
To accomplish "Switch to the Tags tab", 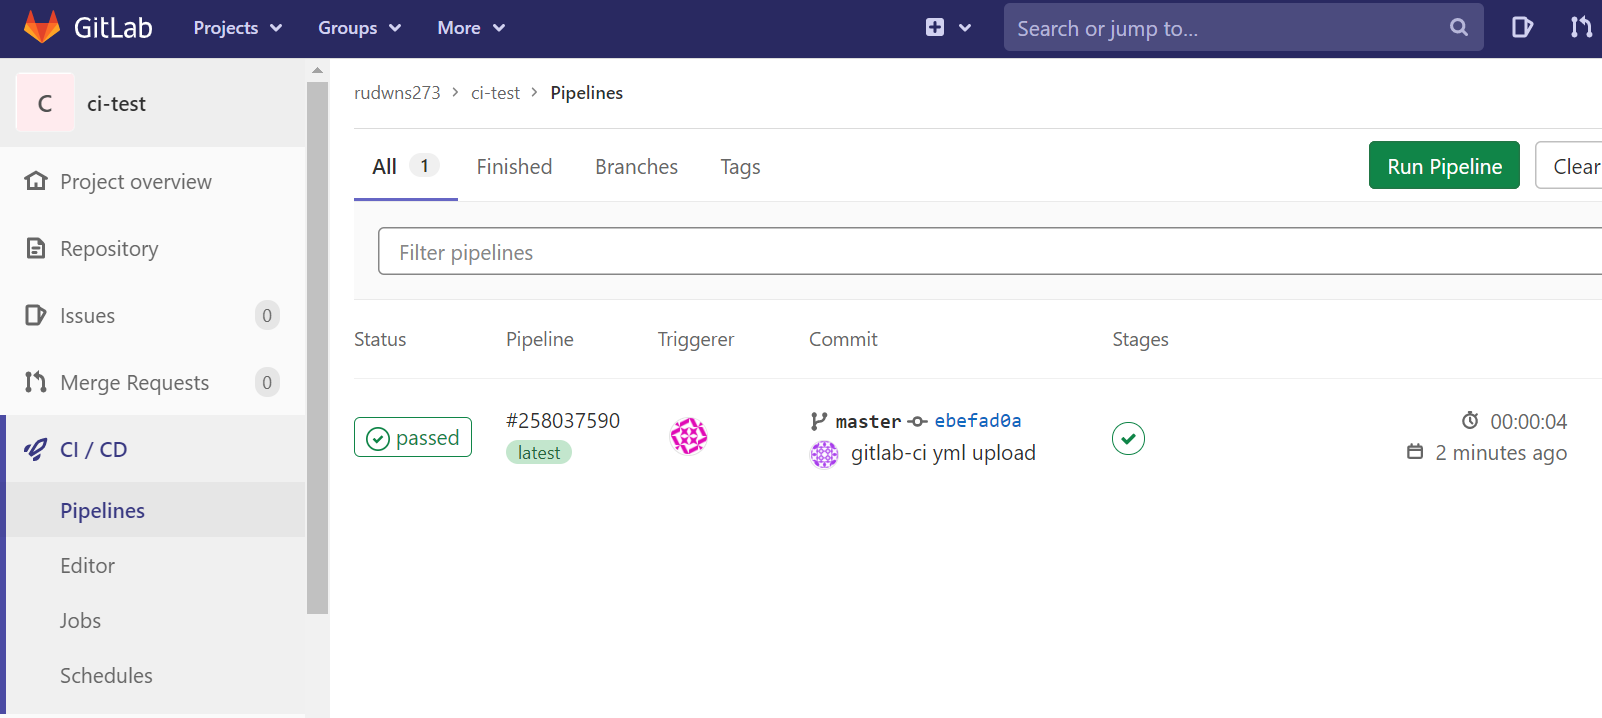I will 740,167.
